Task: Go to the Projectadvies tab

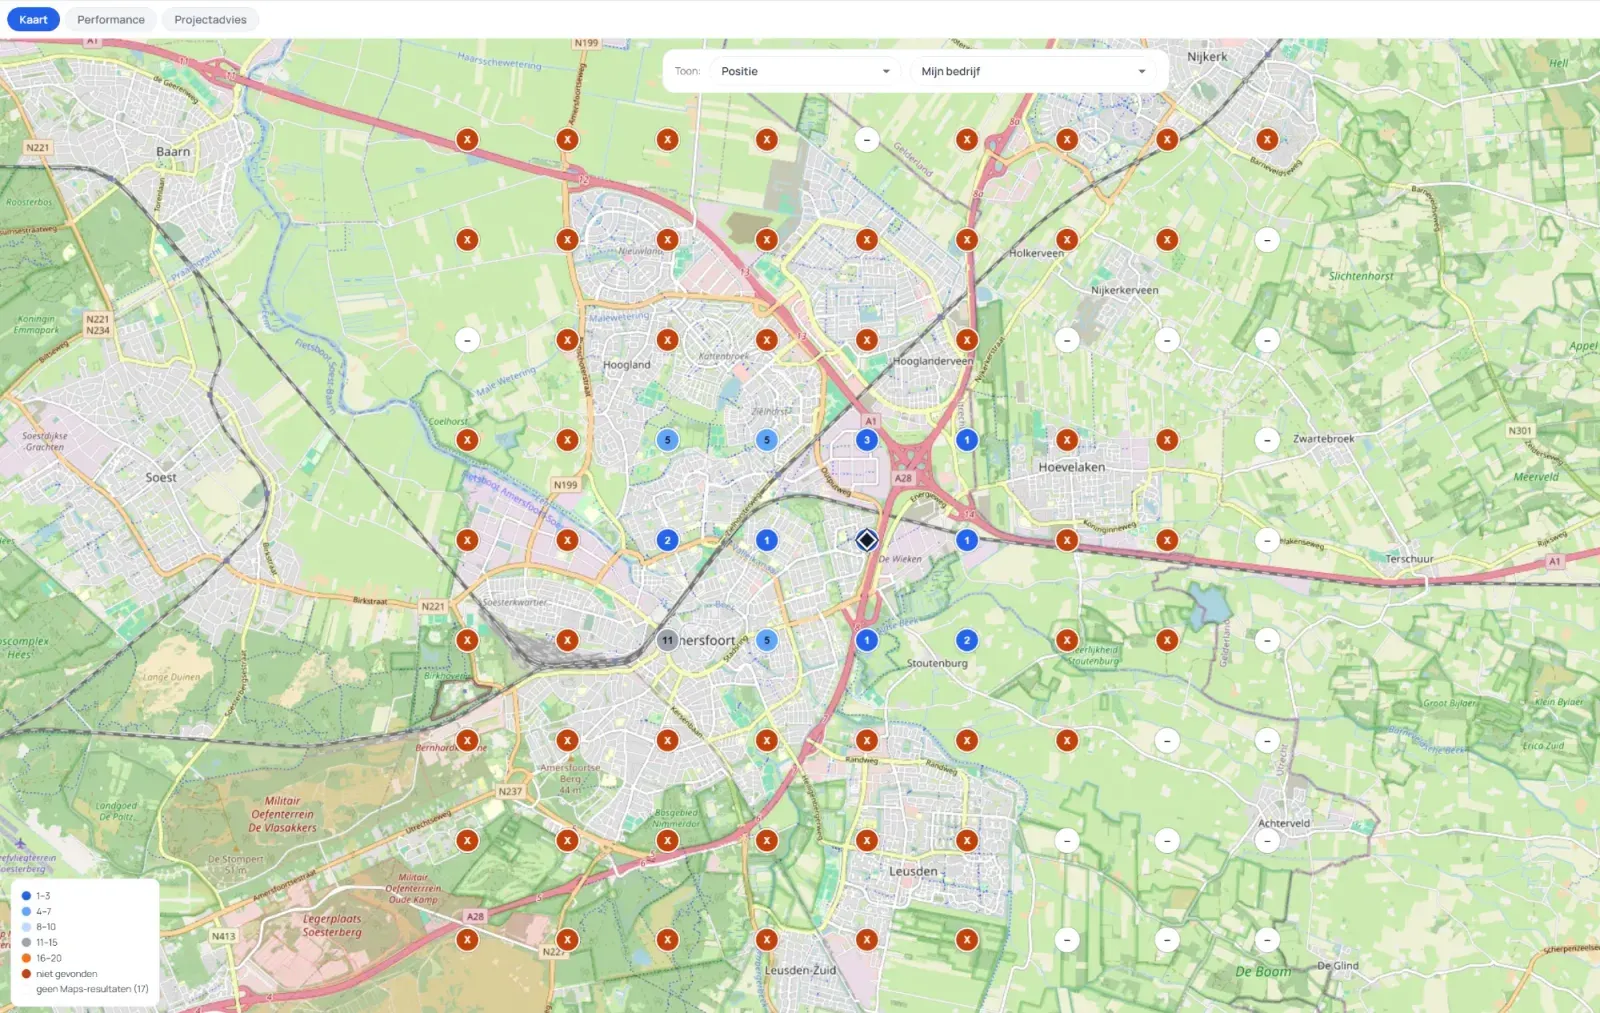Action: 210,19
